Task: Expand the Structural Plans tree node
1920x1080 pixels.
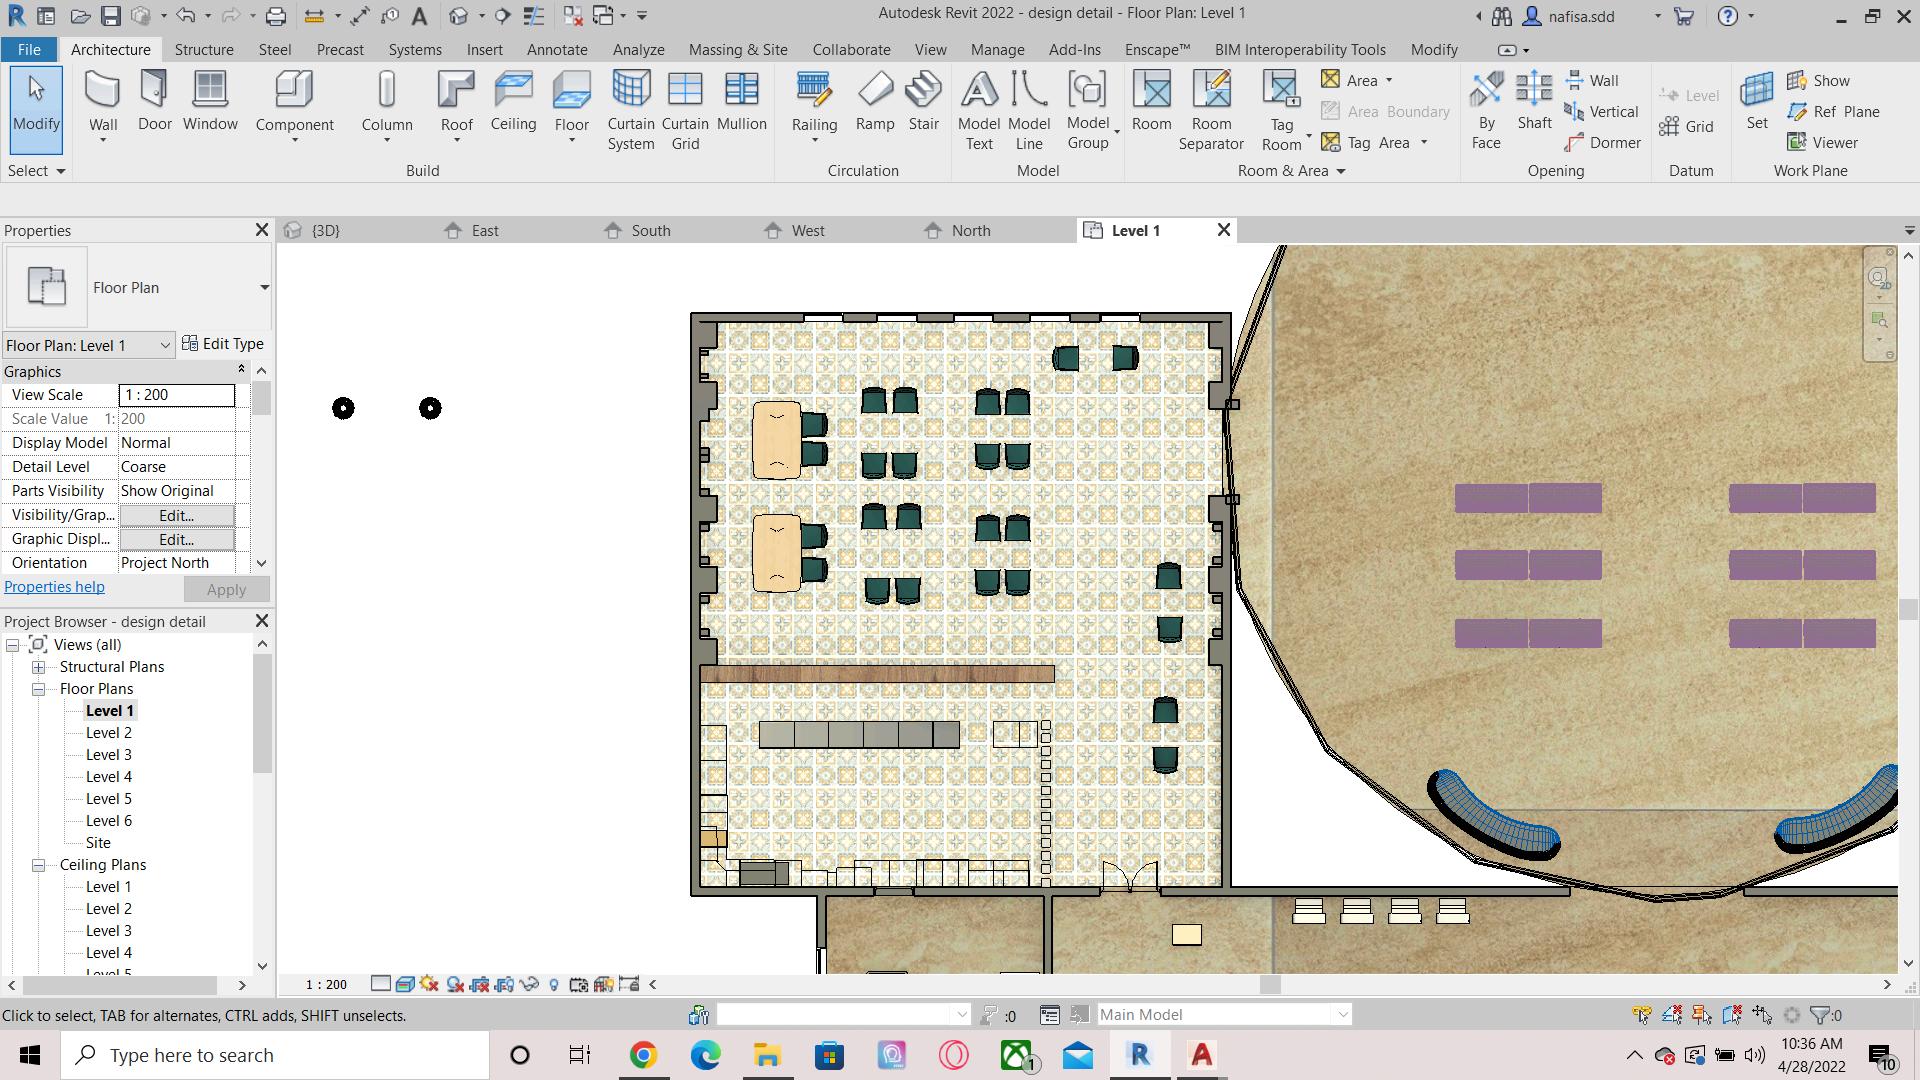Action: click(38, 667)
